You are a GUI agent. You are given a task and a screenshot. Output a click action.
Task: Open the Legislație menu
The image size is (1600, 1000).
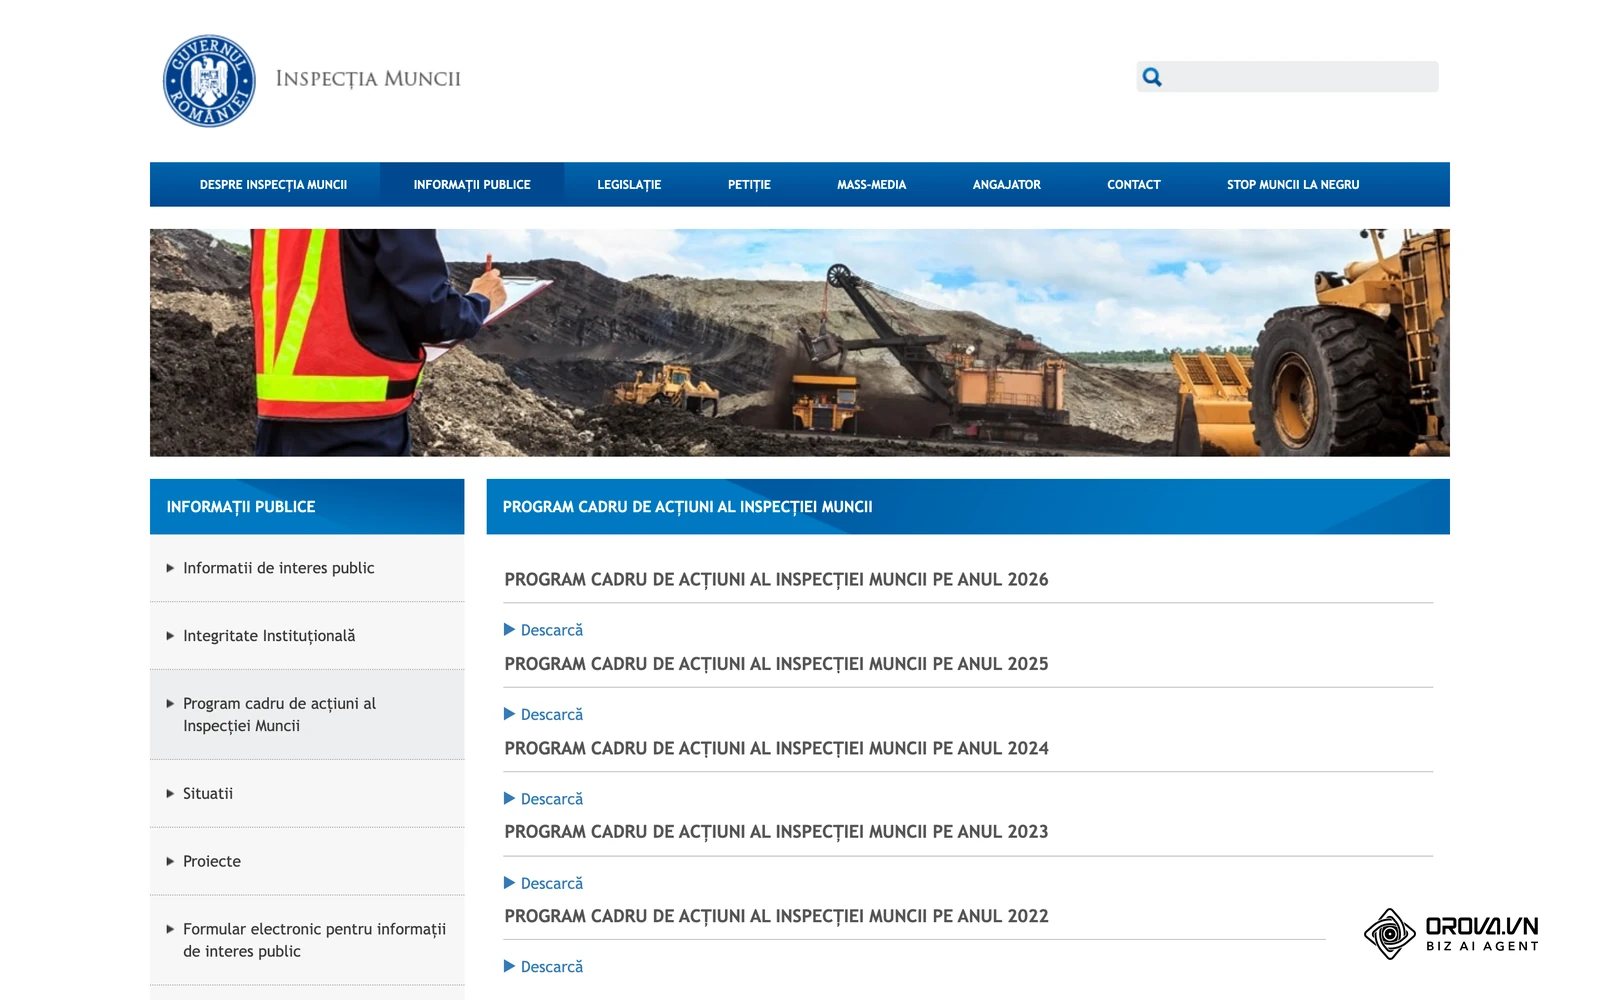[629, 185]
